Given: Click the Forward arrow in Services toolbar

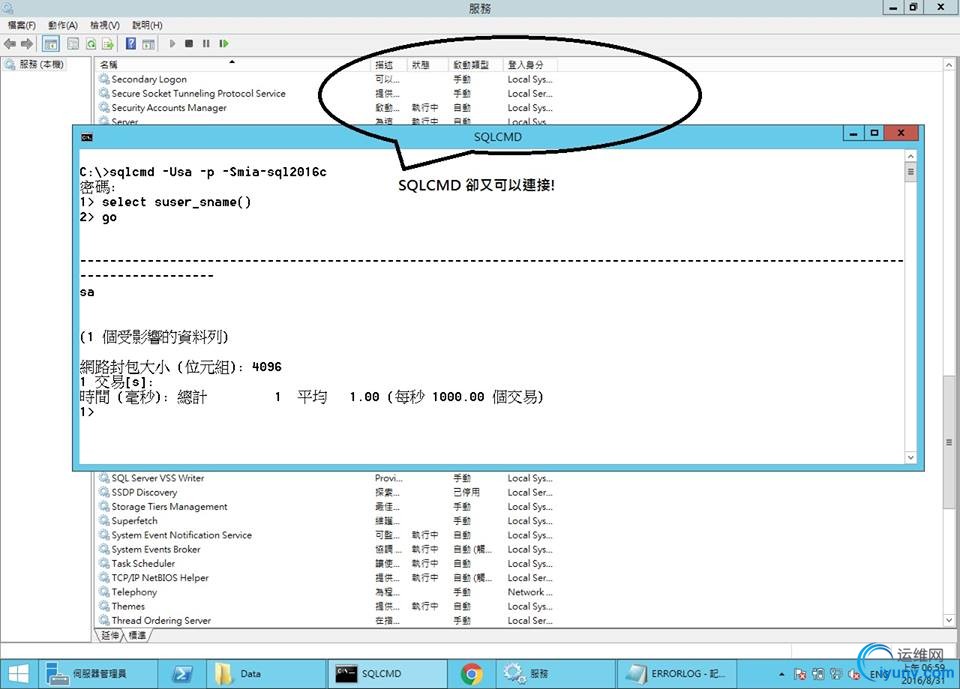Looking at the screenshot, I should 27,43.
